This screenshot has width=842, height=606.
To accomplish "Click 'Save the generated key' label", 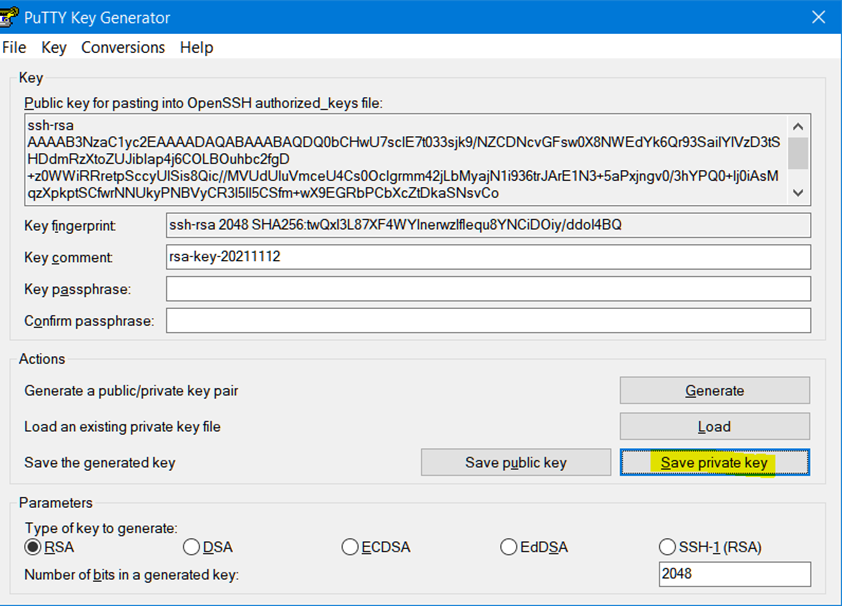I will [x=100, y=463].
